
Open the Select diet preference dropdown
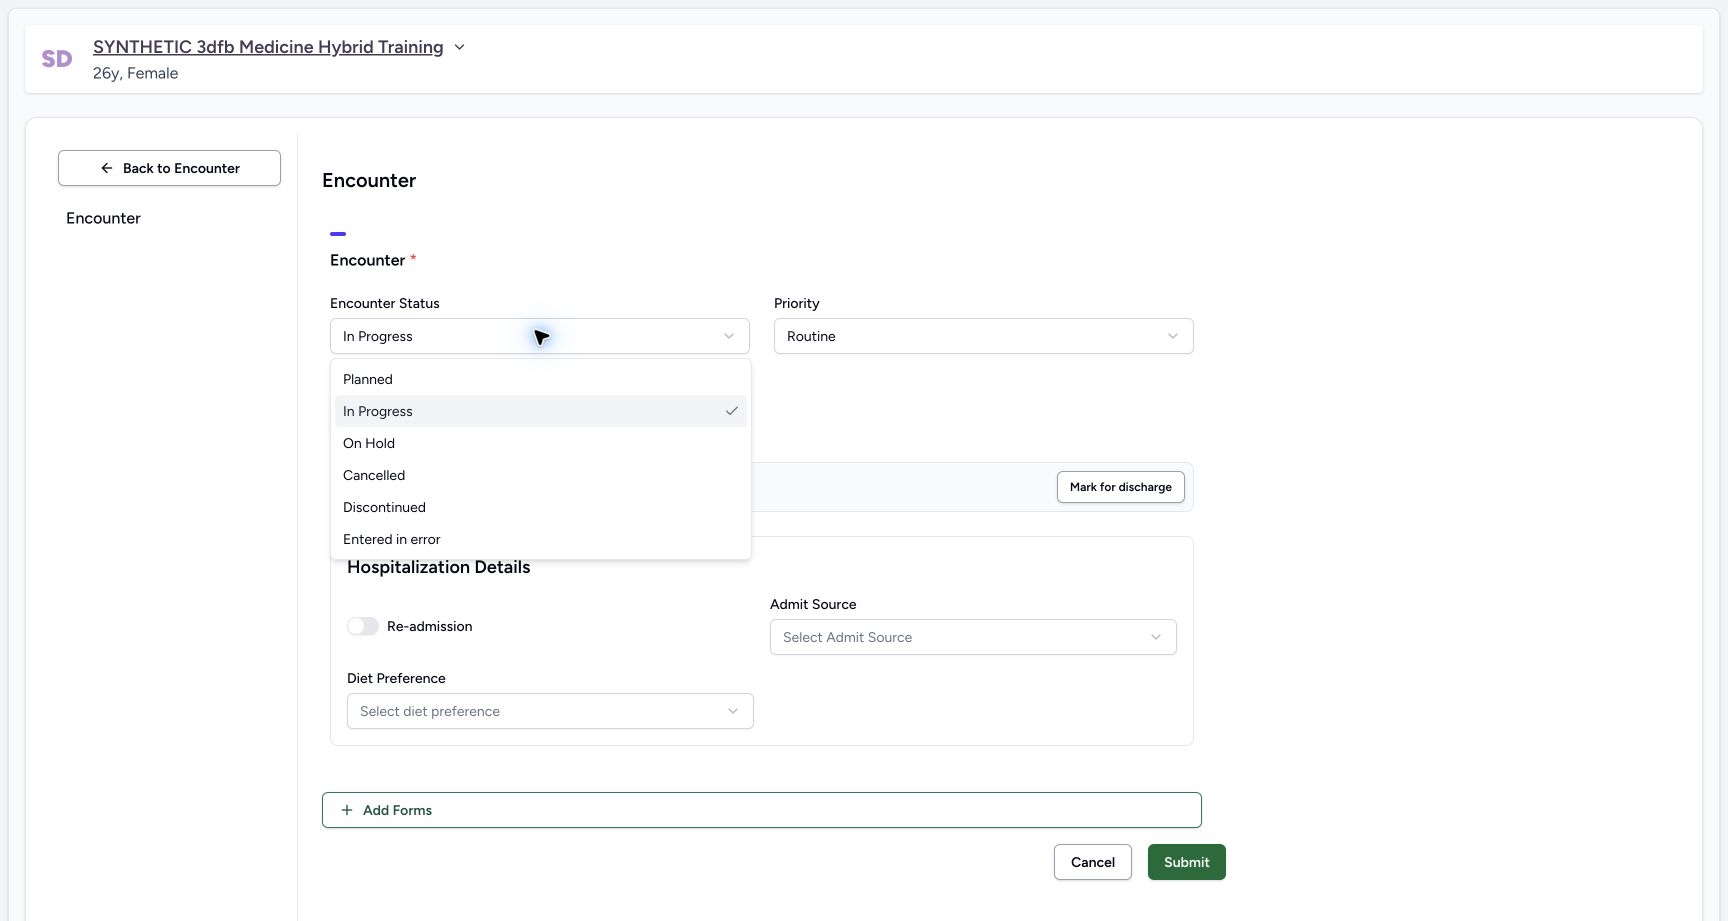coord(550,711)
